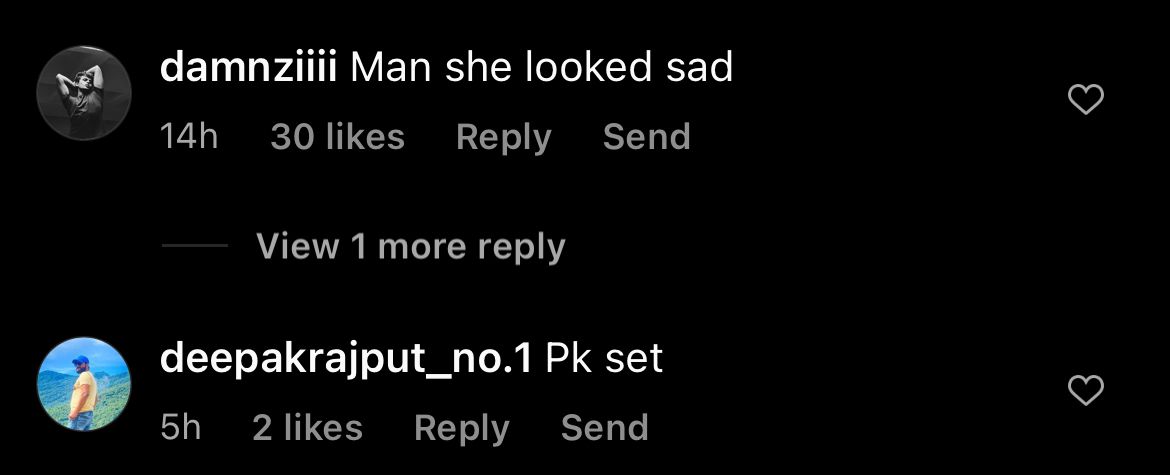Reply to deepakrajput_no.1's comment

pos(462,429)
